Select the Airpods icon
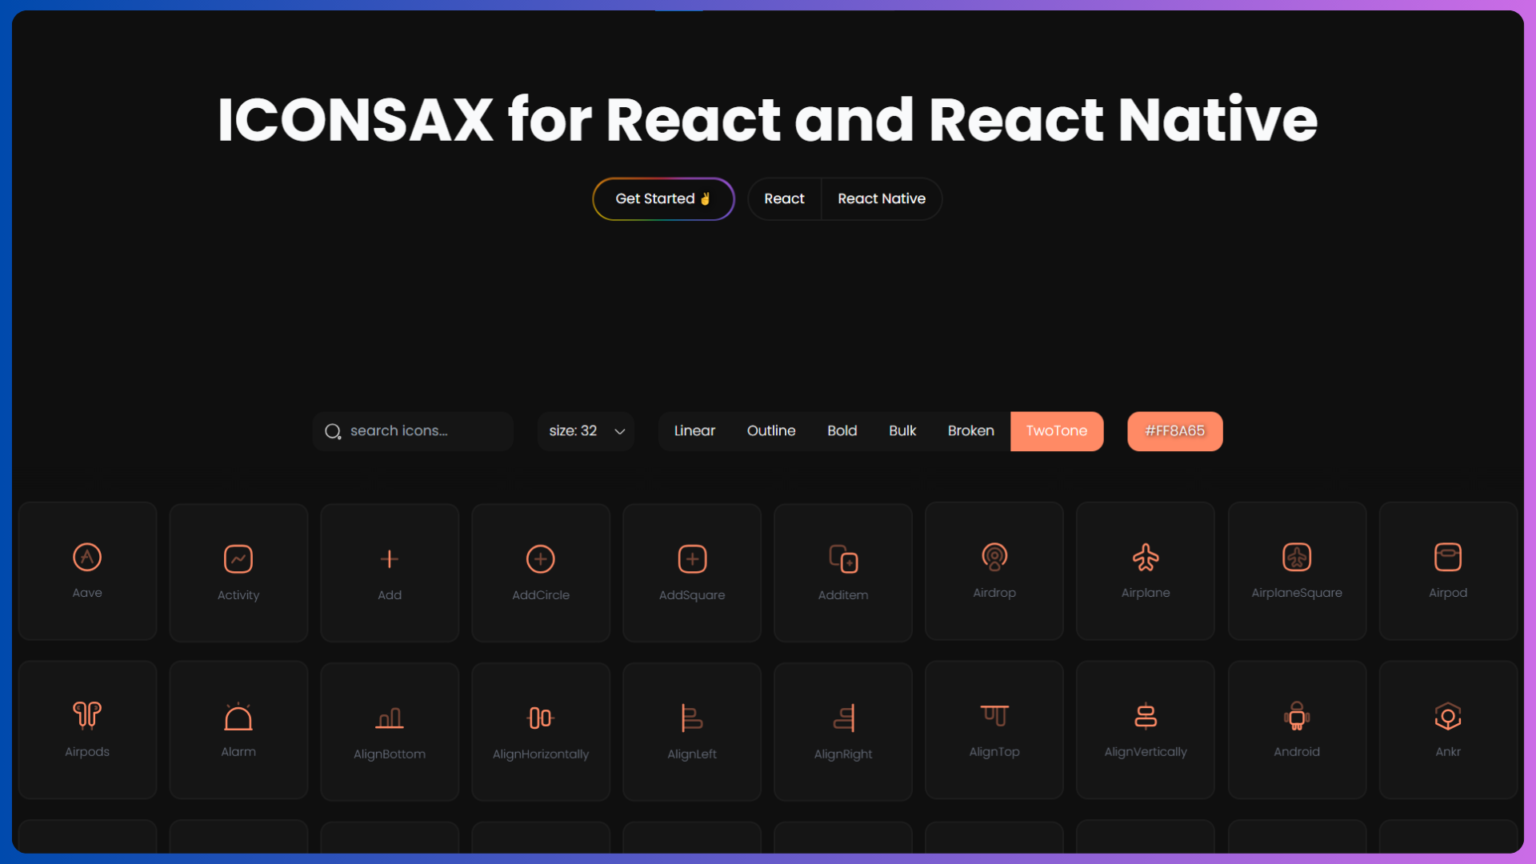 click(87, 730)
